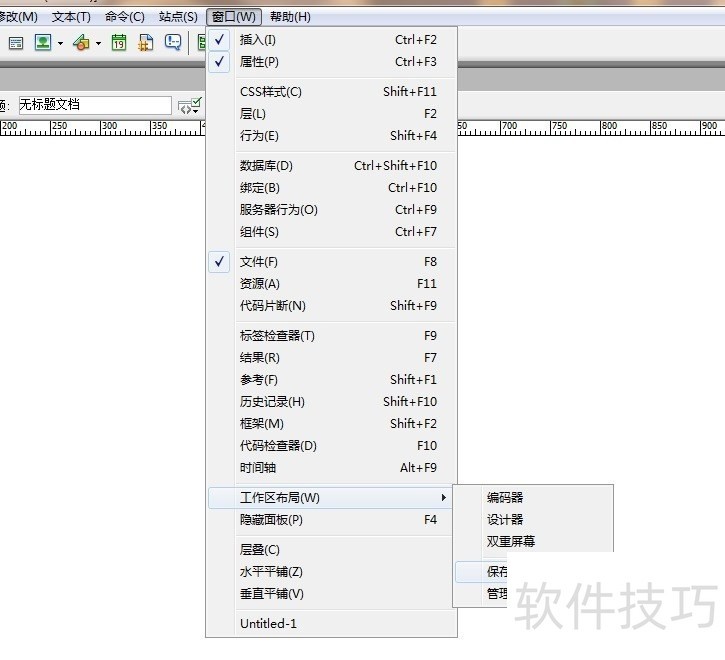725x660 pixels.
Task: Choose 隐藏面板(P) from the menu
Action: (x=331, y=520)
